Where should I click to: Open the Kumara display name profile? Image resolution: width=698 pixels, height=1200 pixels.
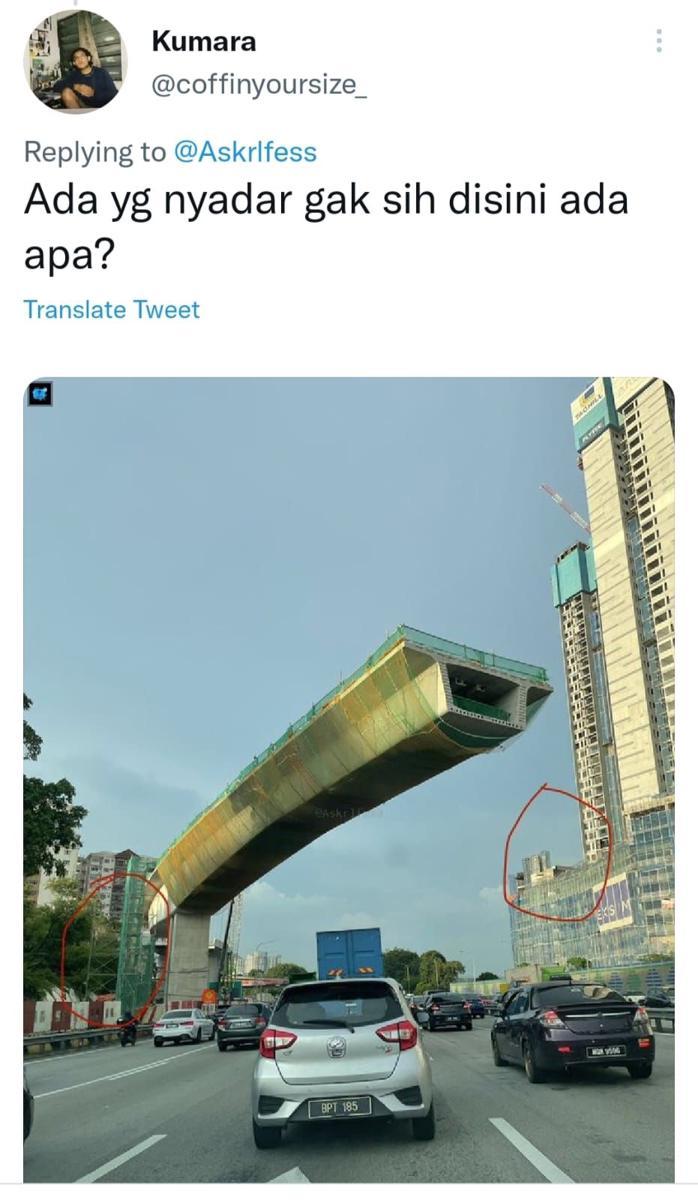tap(204, 42)
